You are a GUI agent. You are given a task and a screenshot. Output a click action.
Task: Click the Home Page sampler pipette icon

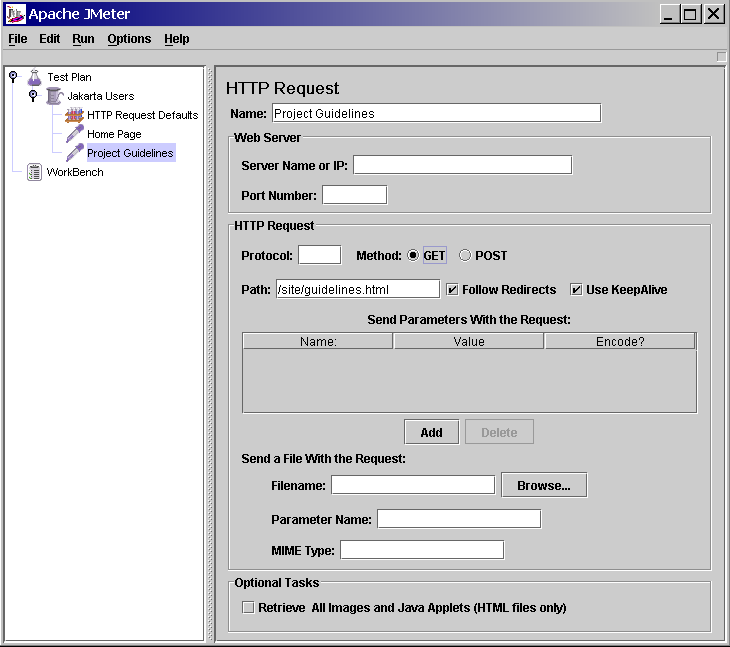[x=74, y=134]
